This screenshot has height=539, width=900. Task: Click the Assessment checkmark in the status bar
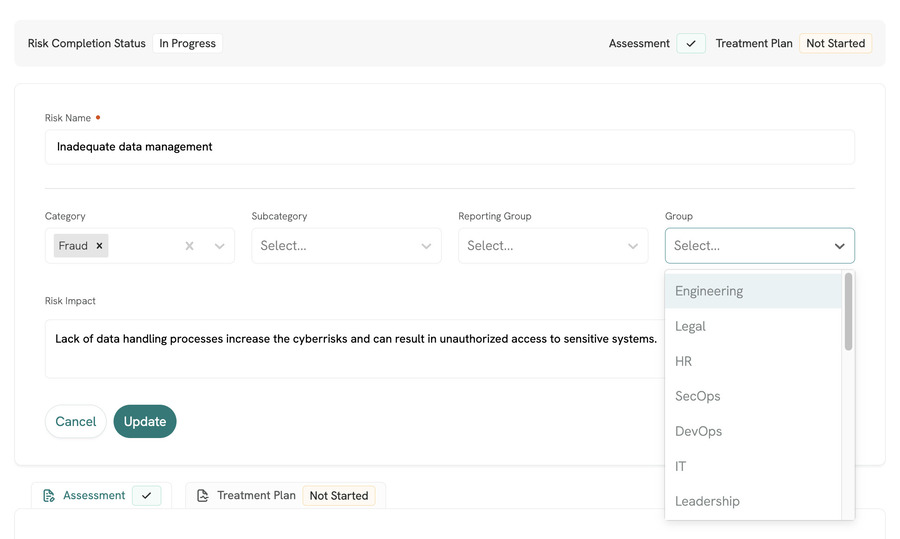click(x=691, y=44)
